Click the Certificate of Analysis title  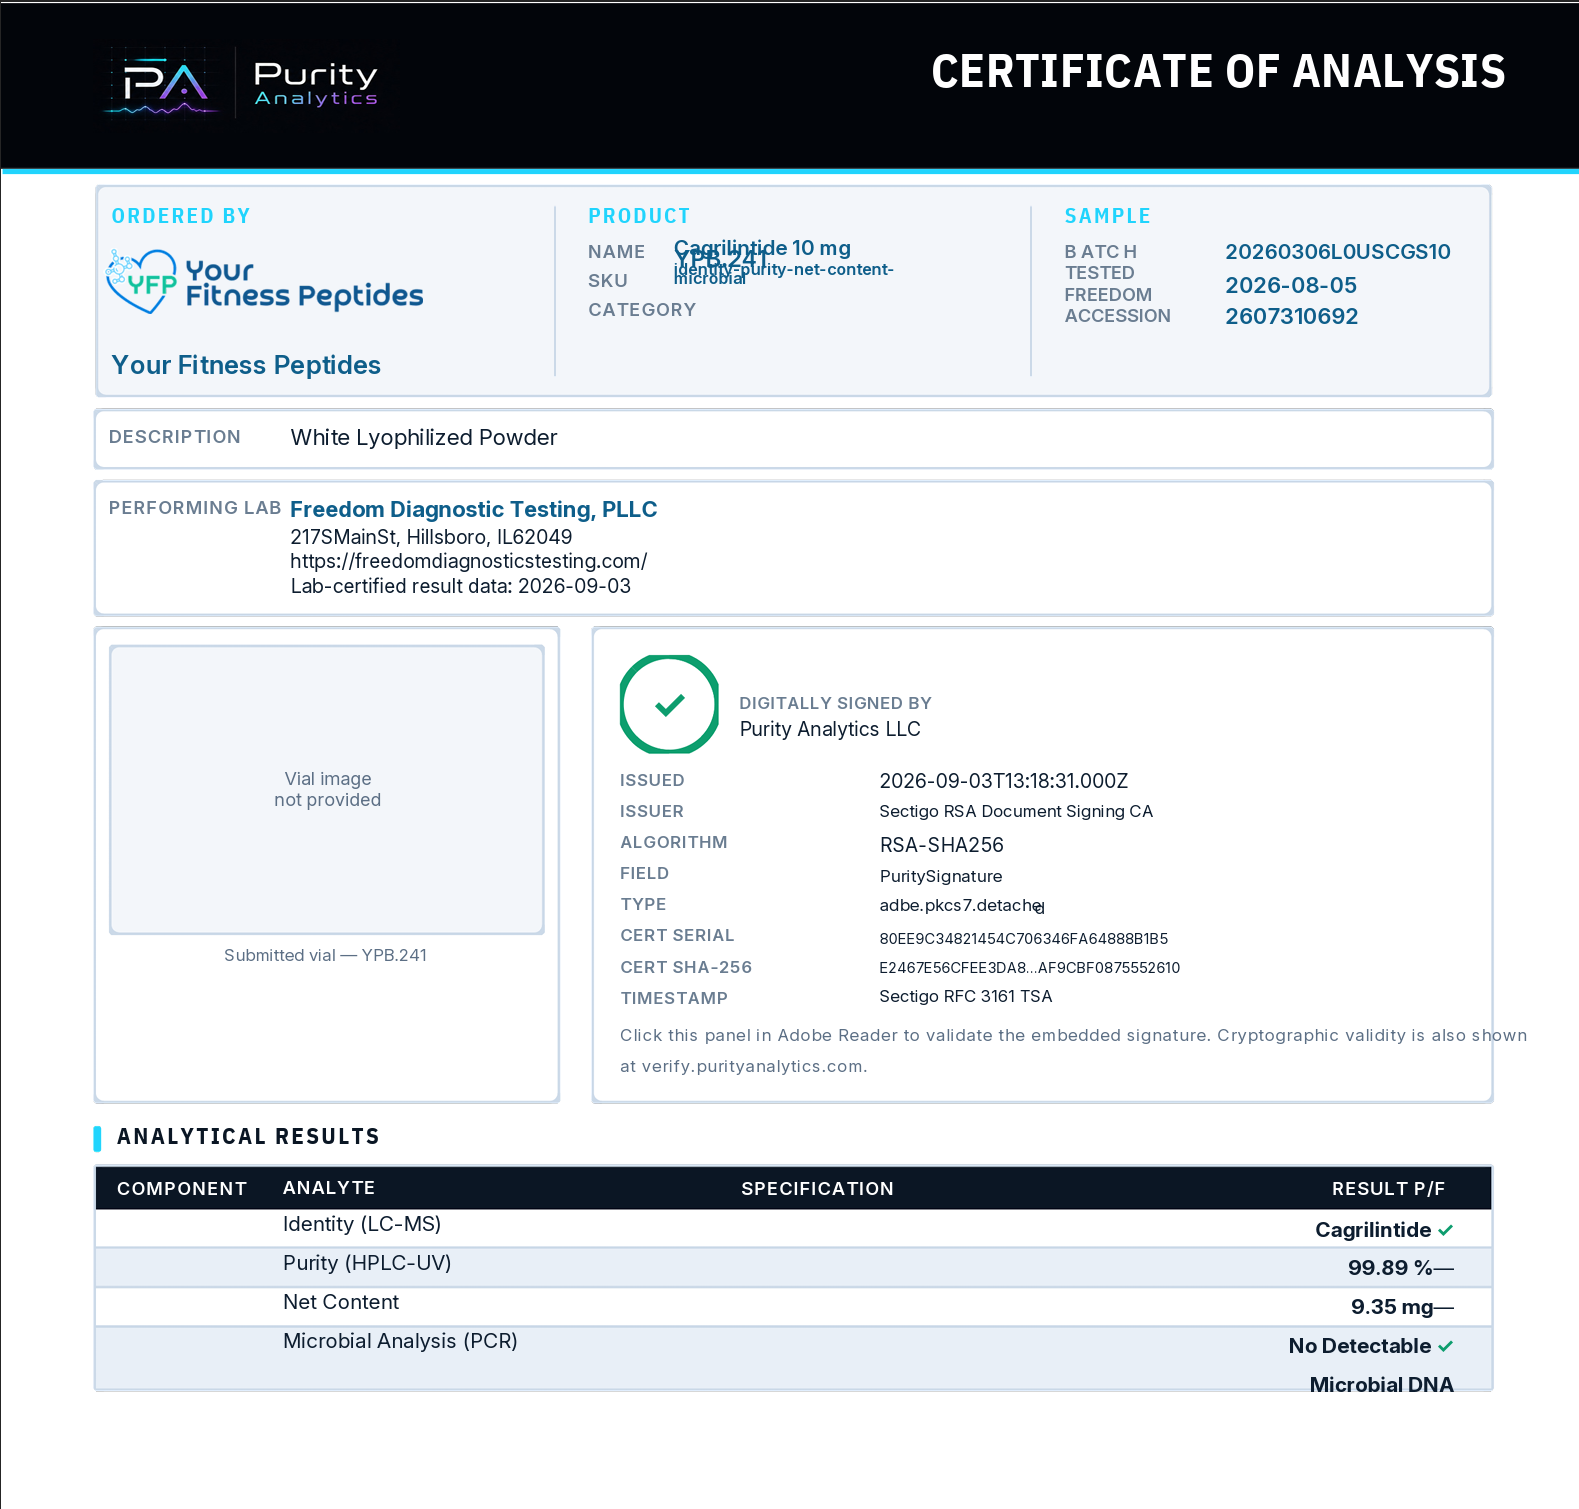point(1218,72)
